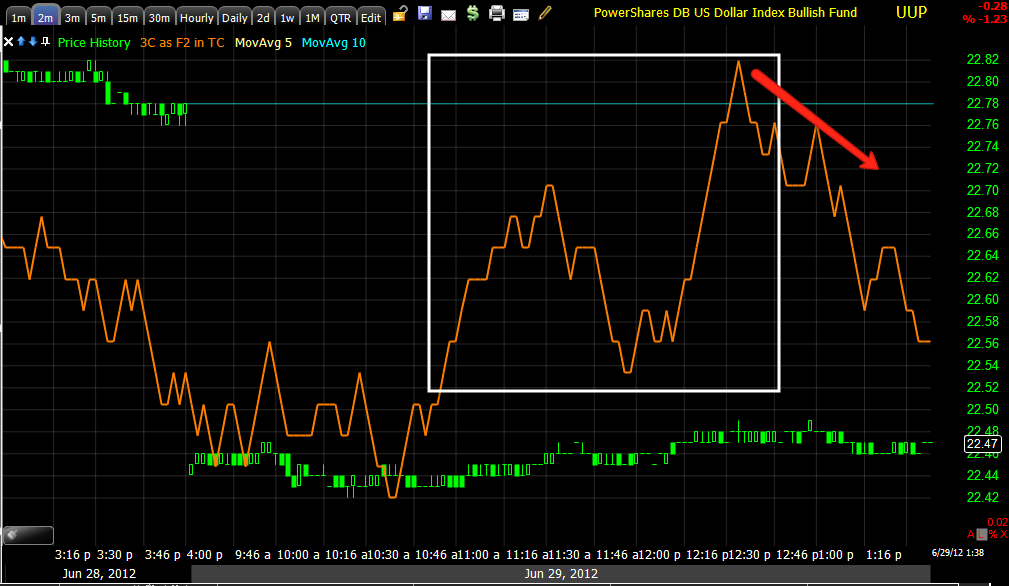Click the 3C as F2 in TC label
1009x586 pixels.
[x=182, y=42]
